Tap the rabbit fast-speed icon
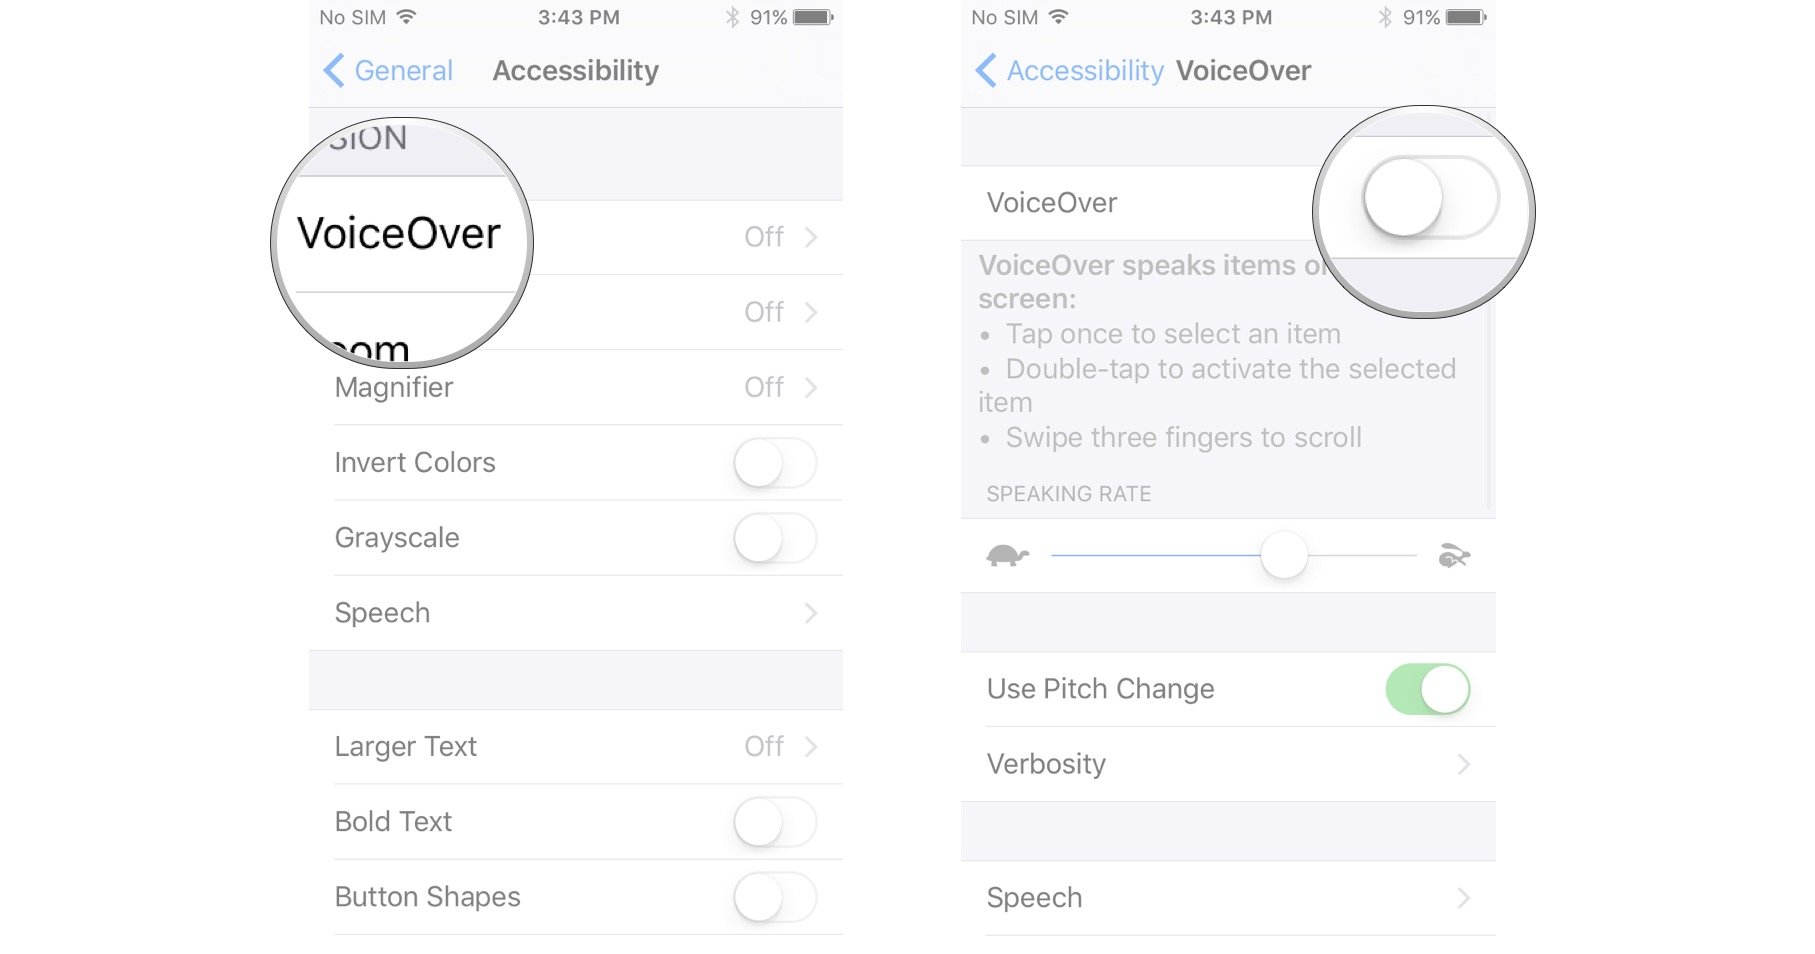 point(1454,555)
